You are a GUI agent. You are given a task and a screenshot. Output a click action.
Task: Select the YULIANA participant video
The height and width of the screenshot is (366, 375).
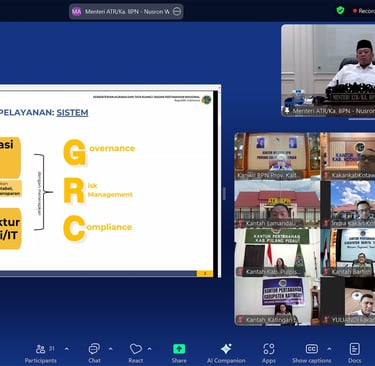348,301
